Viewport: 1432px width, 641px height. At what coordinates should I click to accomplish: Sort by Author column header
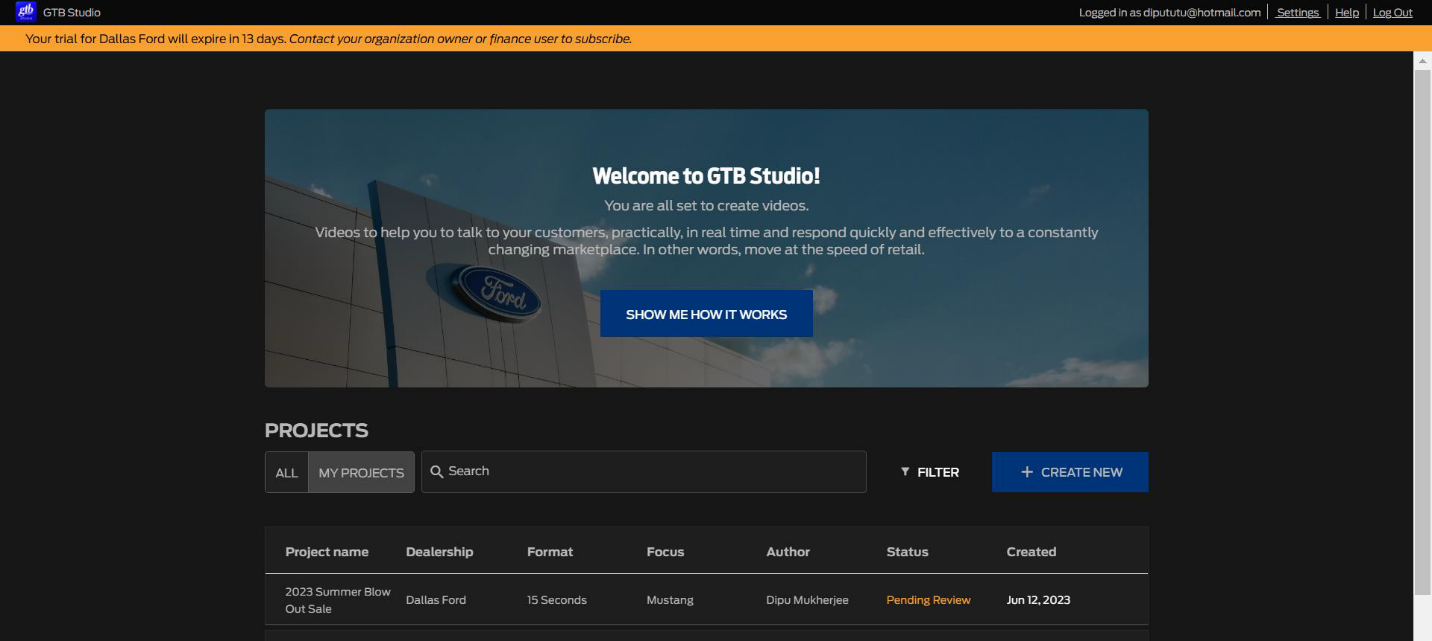click(788, 552)
